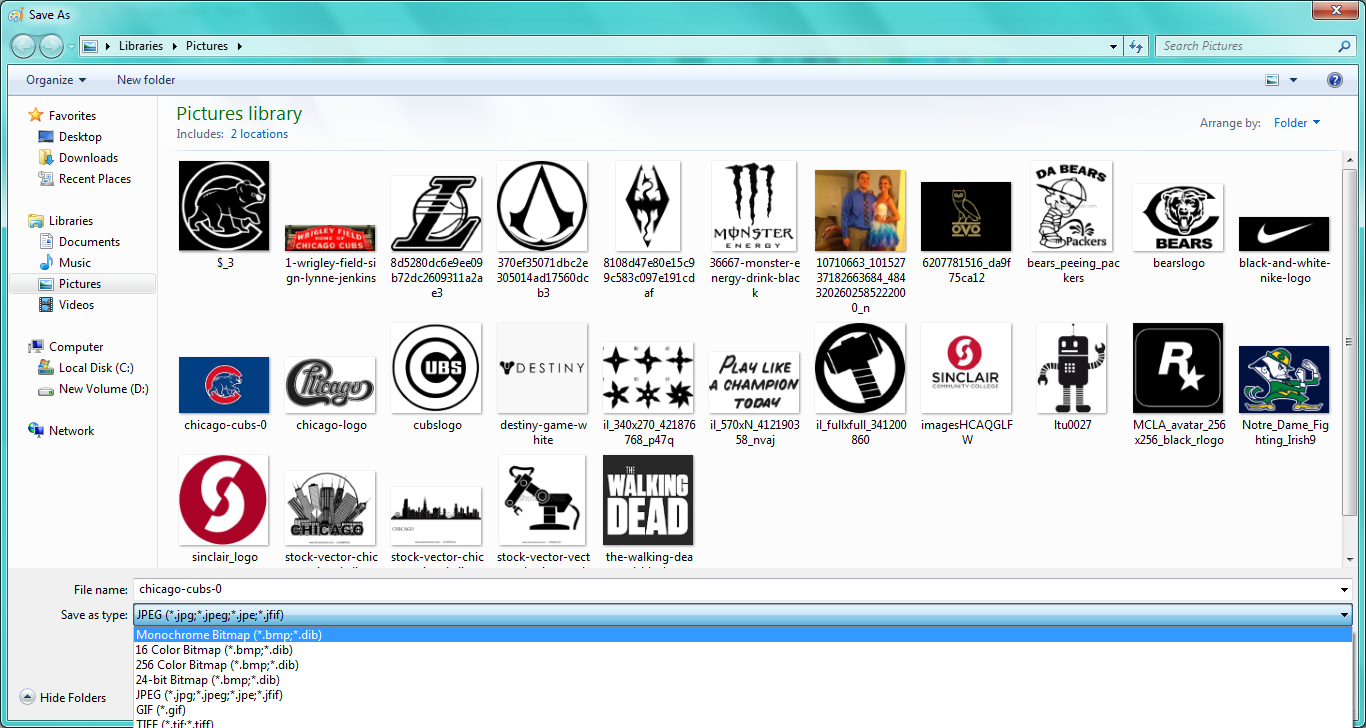Click the refresh button beside address bar
This screenshot has width=1366, height=728.
coord(1136,46)
